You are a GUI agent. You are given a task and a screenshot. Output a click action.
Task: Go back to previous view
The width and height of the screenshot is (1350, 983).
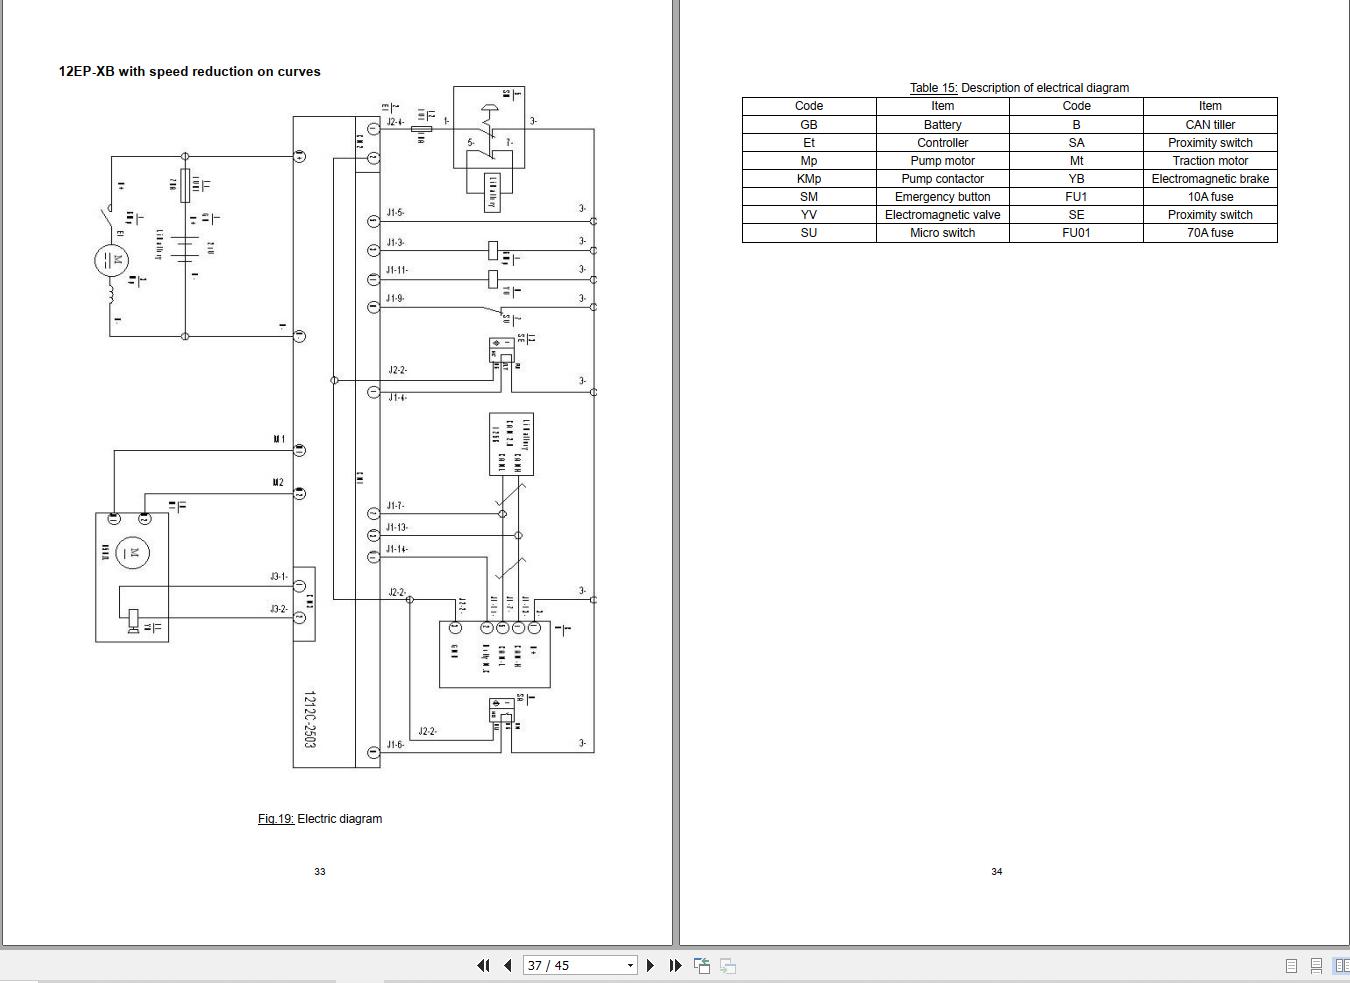[702, 965]
